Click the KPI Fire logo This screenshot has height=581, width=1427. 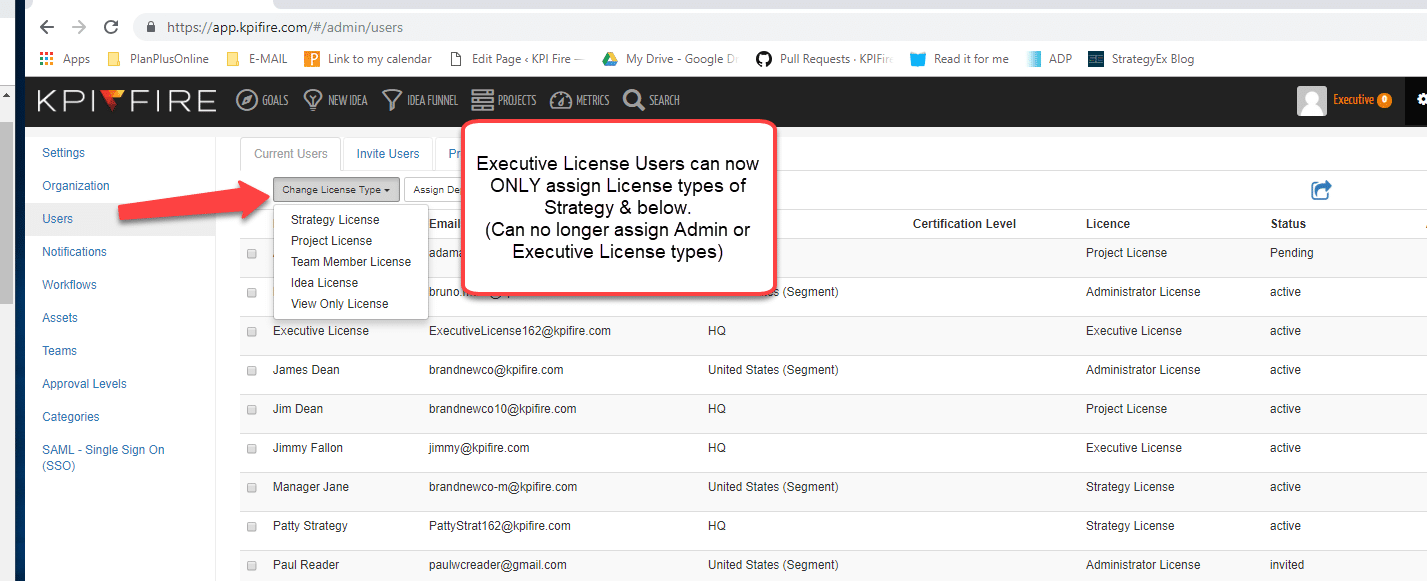(126, 100)
